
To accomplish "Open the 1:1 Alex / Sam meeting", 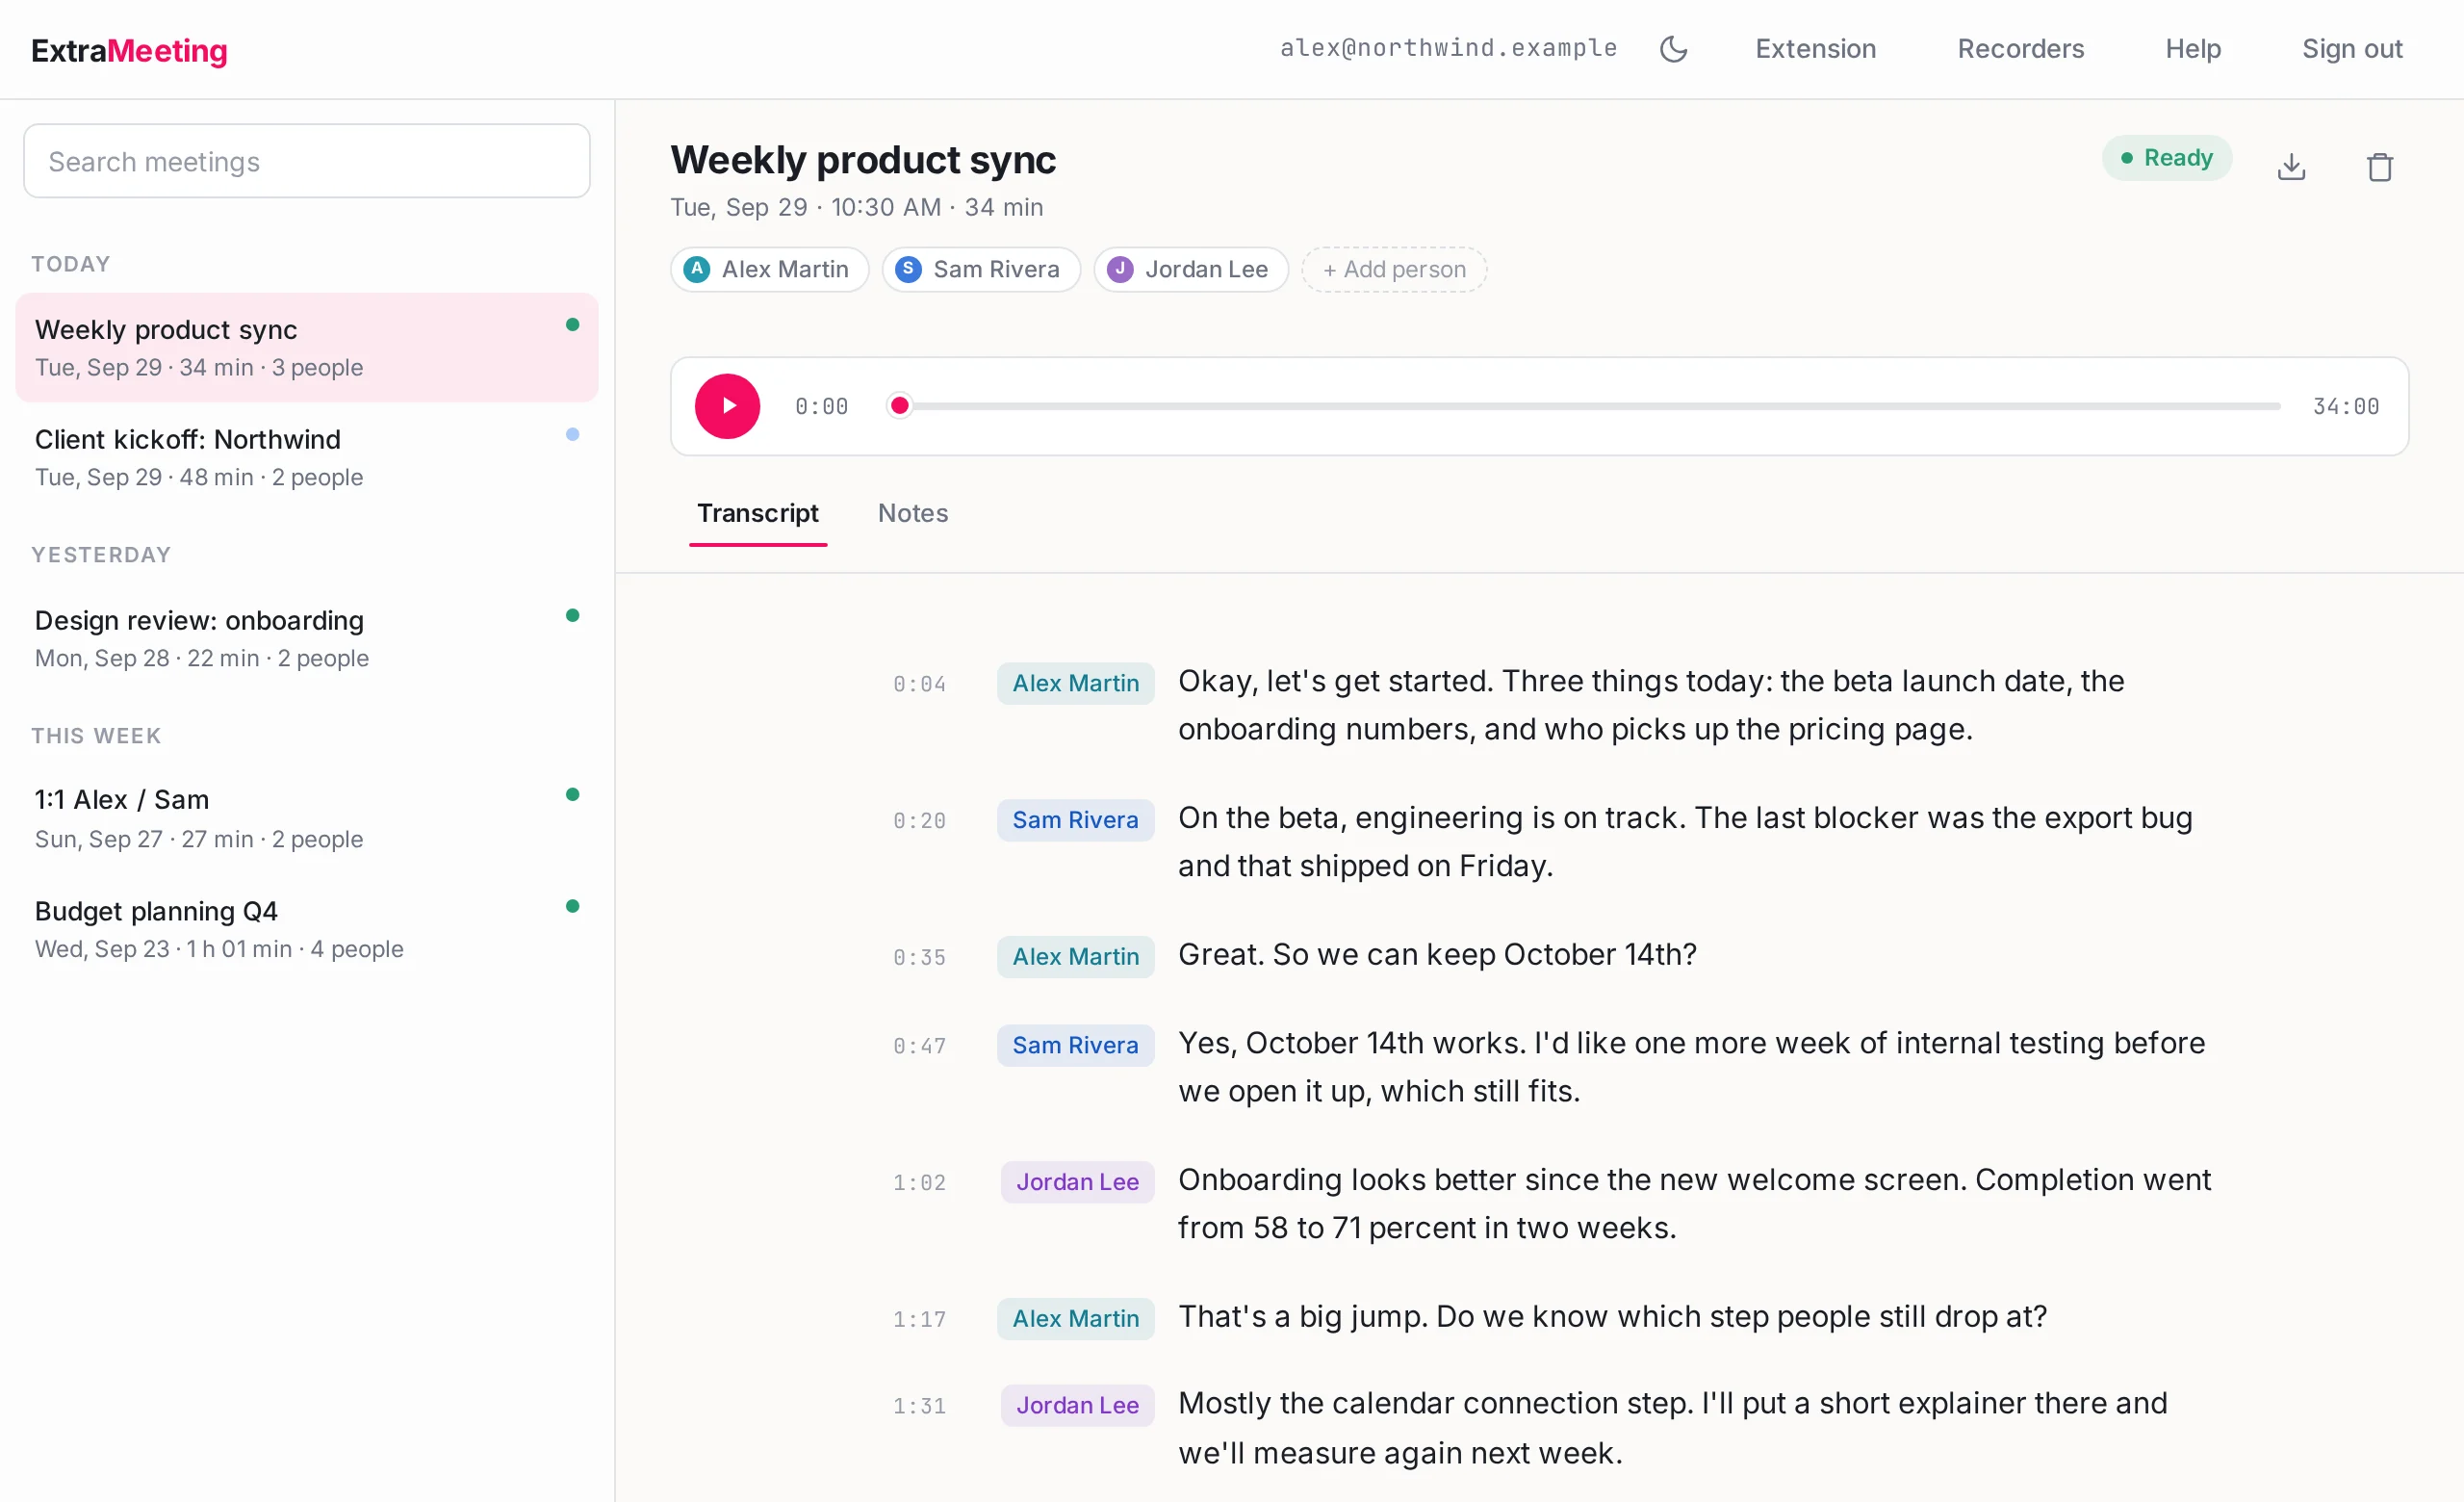I will 307,819.
